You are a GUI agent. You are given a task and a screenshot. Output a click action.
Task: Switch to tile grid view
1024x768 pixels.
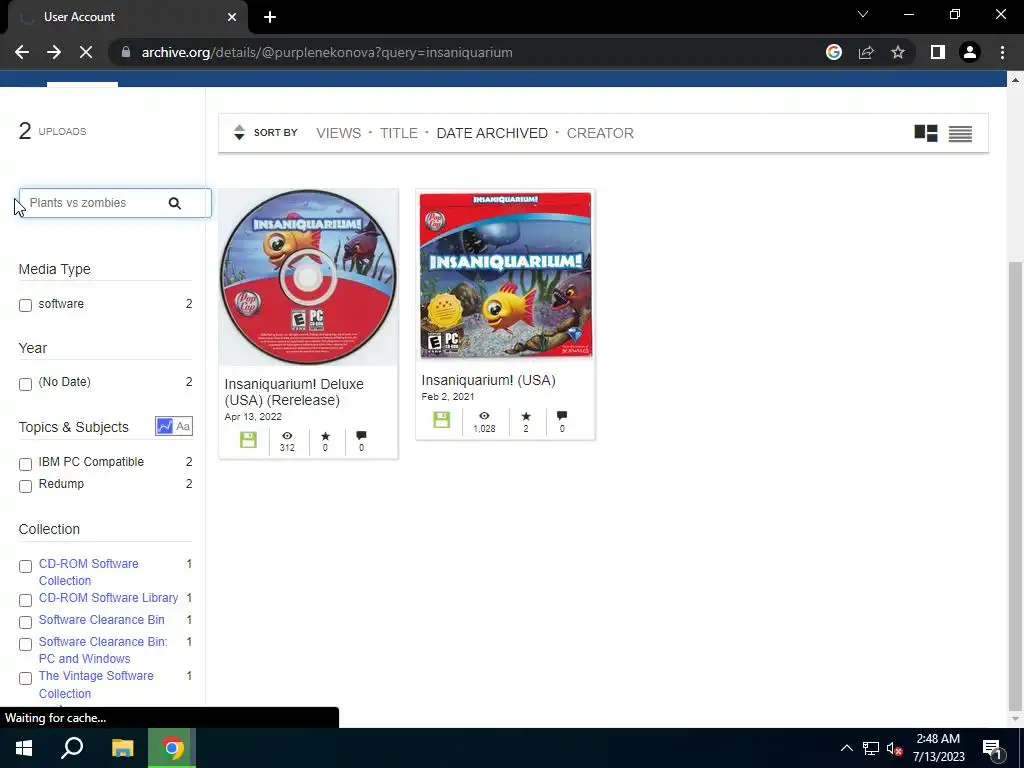[x=925, y=133]
